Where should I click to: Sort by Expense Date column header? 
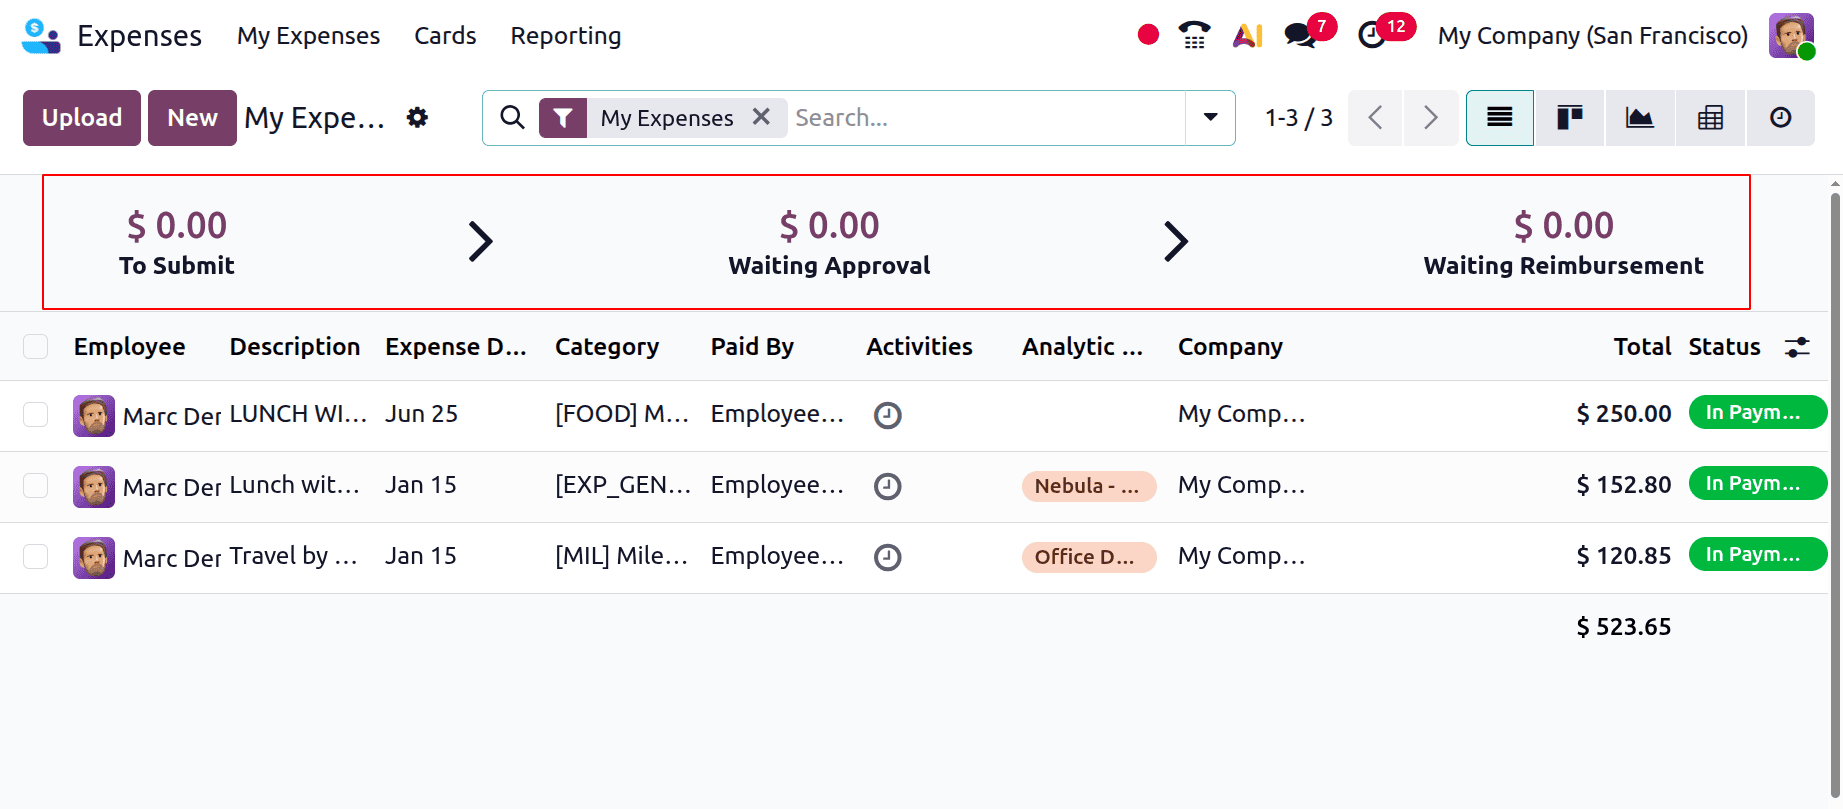pyautogui.click(x=456, y=347)
